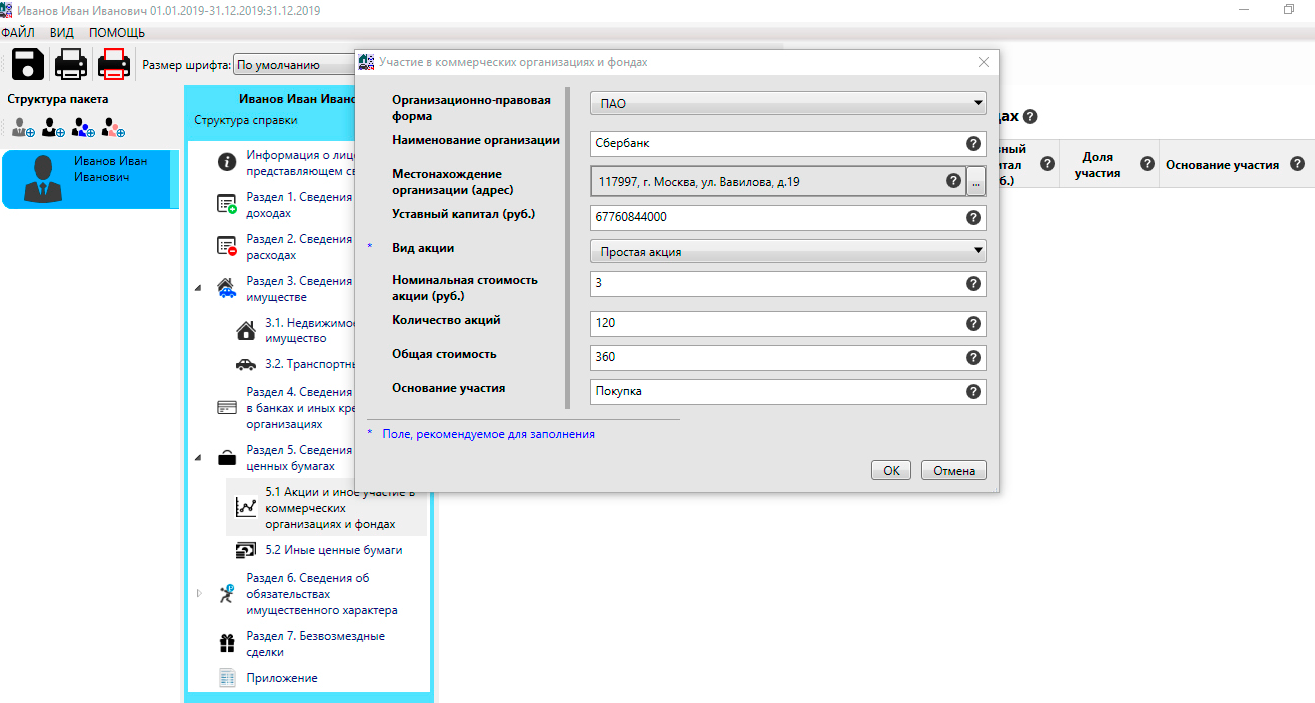Open Организационно-правовая форма dropdown showing ПАО
The width and height of the screenshot is (1315, 703).
(x=788, y=103)
